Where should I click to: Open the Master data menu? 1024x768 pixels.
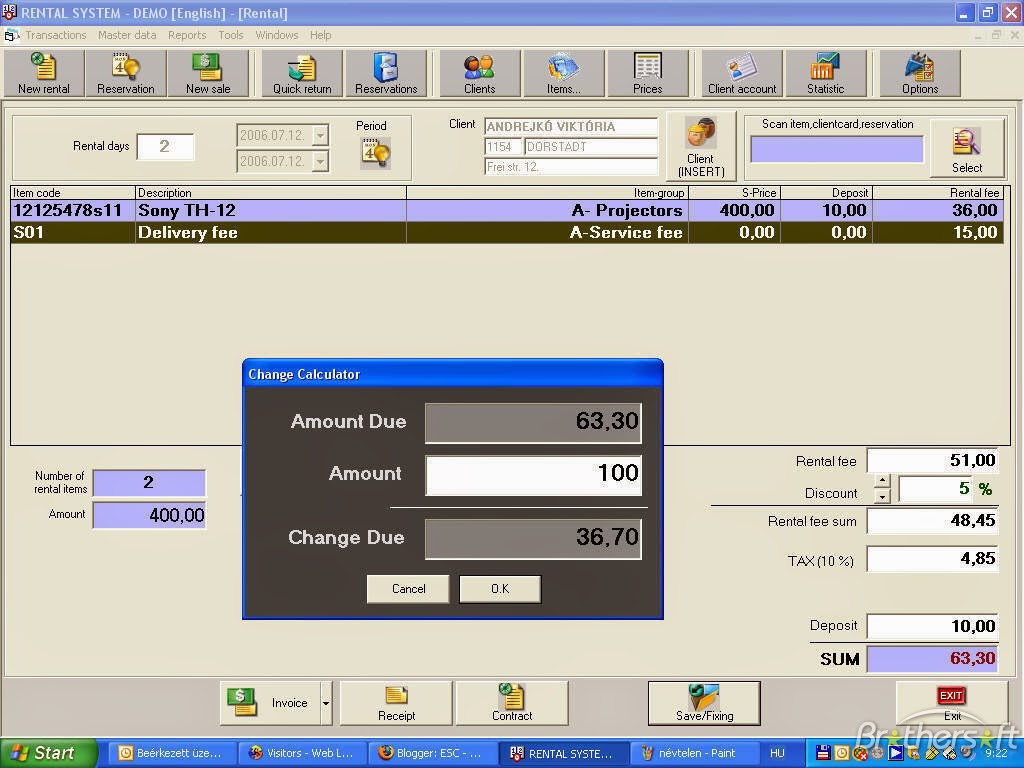click(x=127, y=35)
